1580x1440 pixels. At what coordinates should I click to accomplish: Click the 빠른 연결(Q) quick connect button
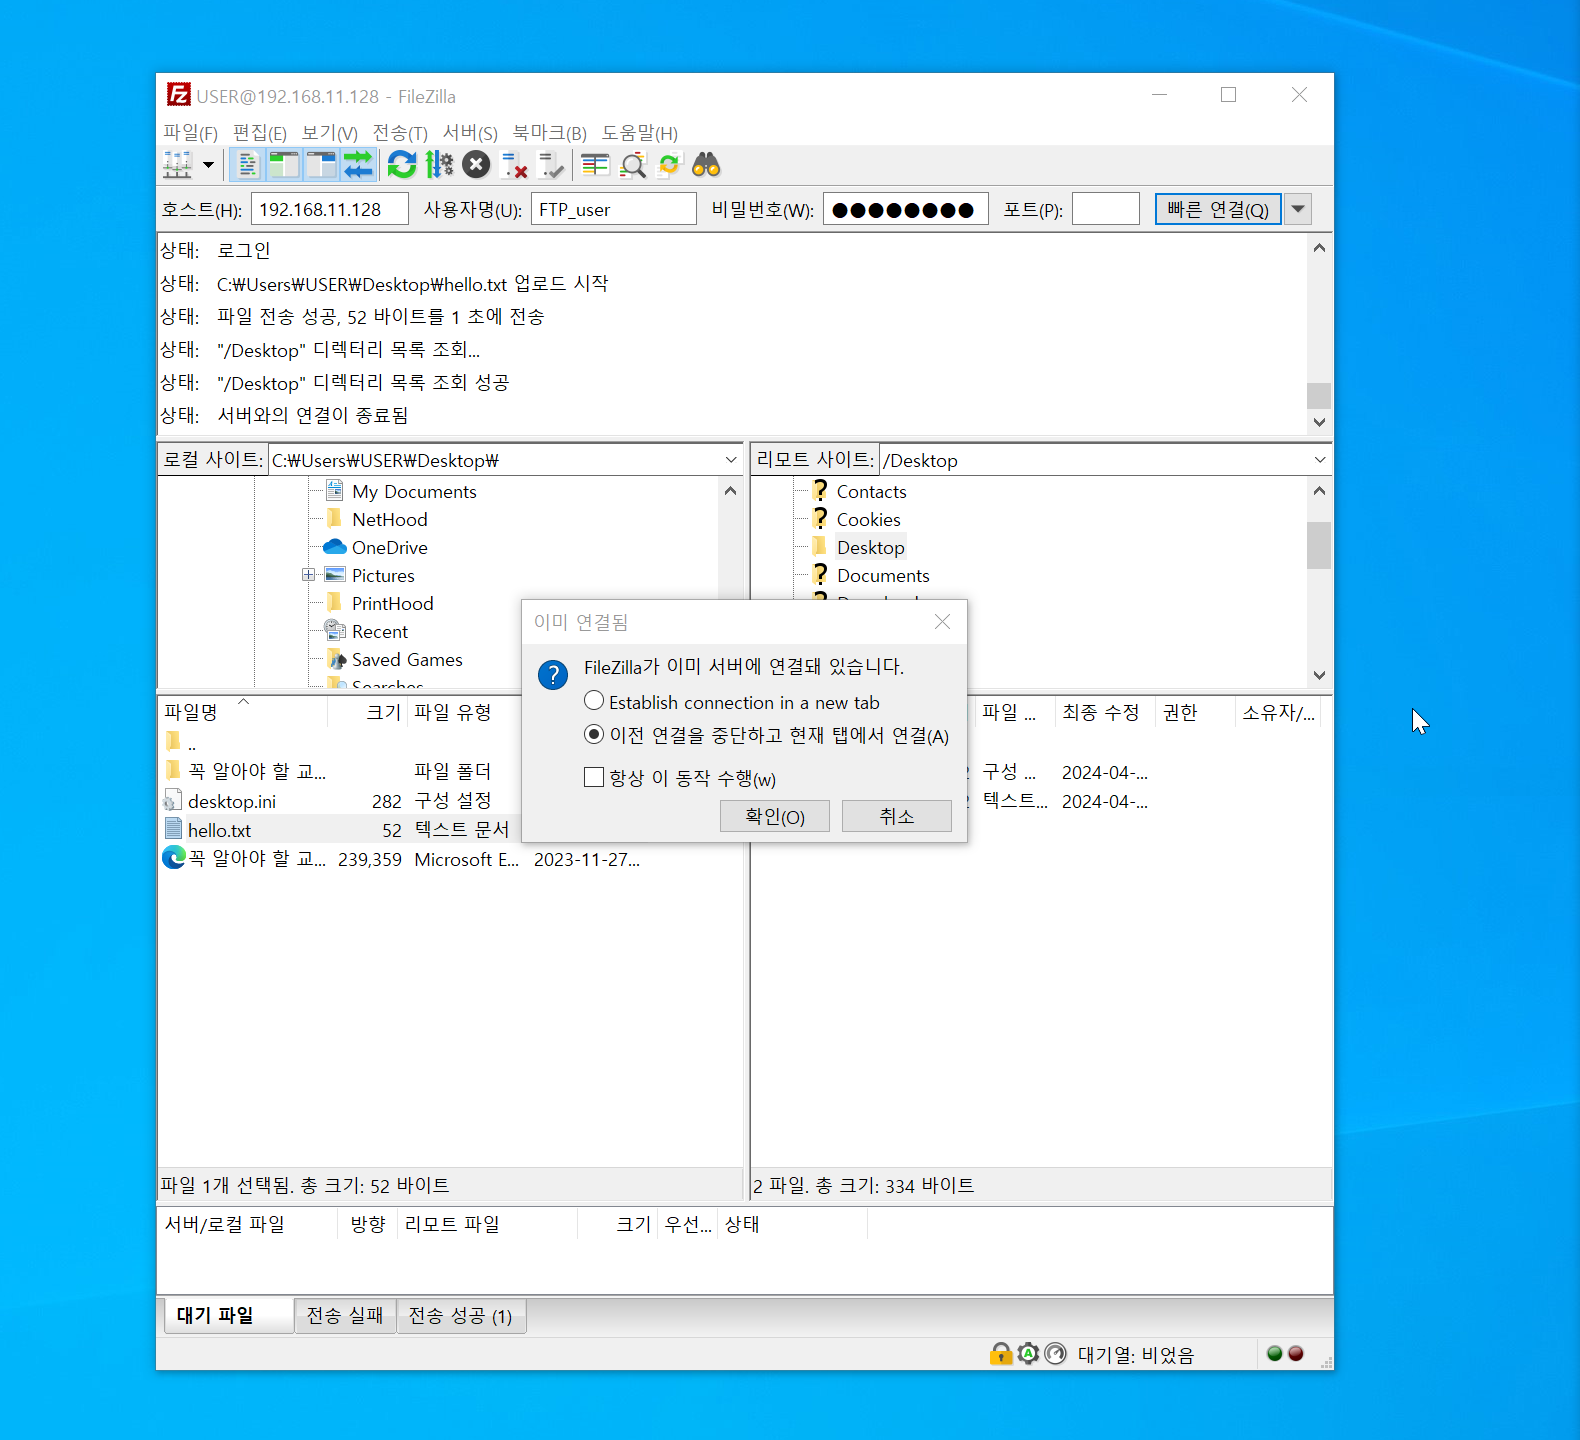coord(1218,209)
